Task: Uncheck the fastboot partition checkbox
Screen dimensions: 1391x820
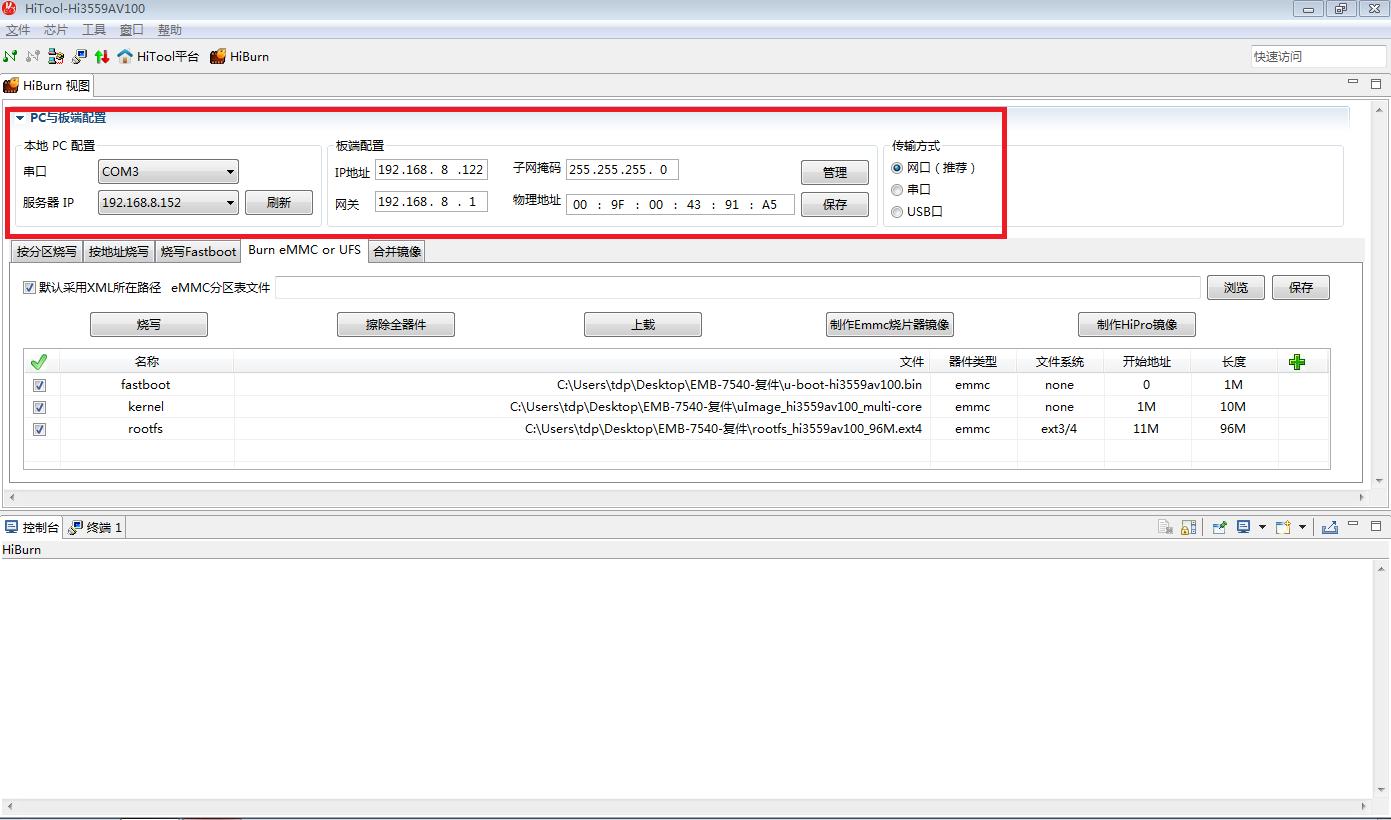Action: click(39, 385)
